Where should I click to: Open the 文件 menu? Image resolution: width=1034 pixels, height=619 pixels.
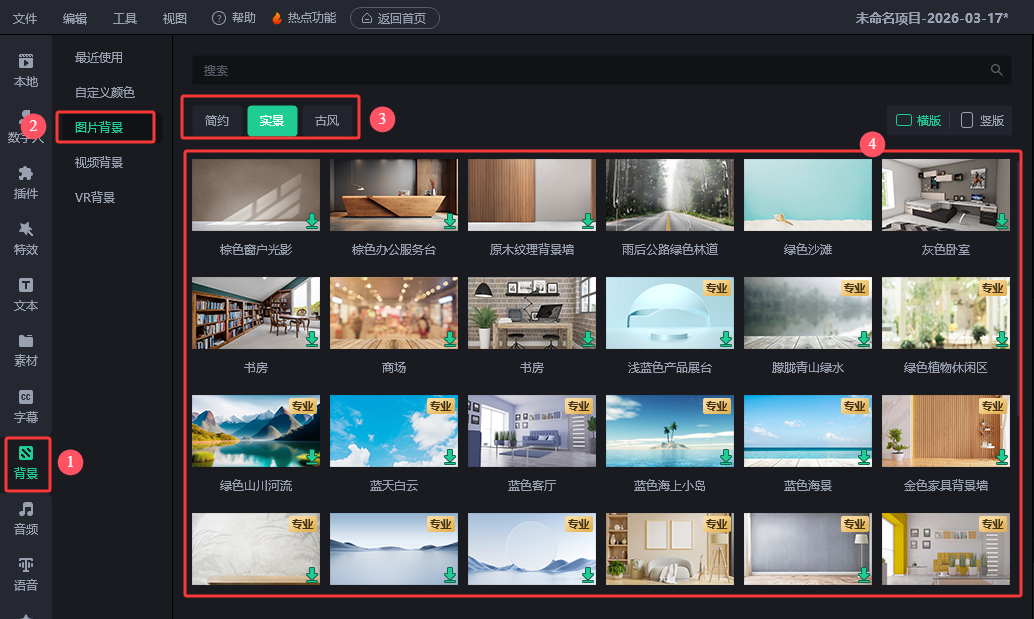point(25,19)
